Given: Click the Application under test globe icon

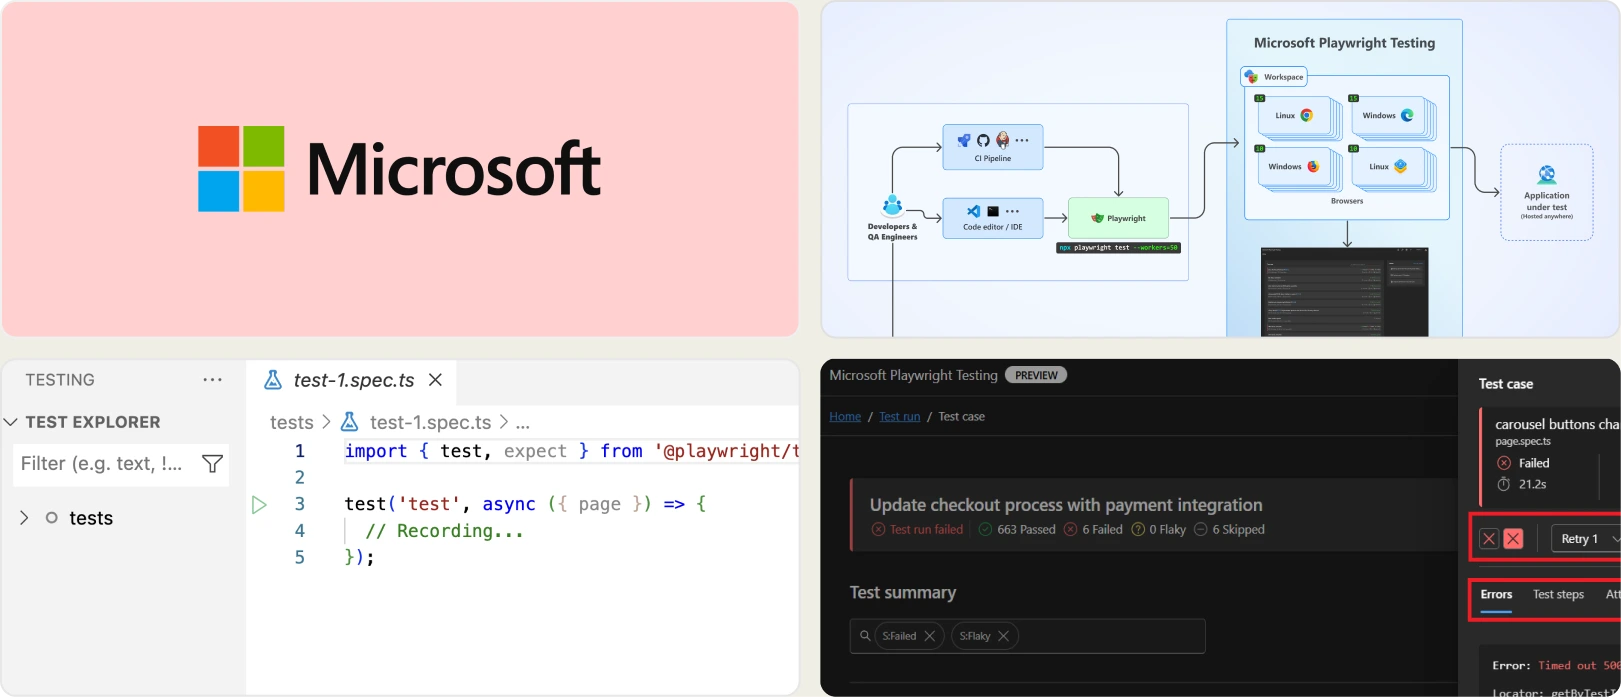Looking at the screenshot, I should pos(1547,175).
